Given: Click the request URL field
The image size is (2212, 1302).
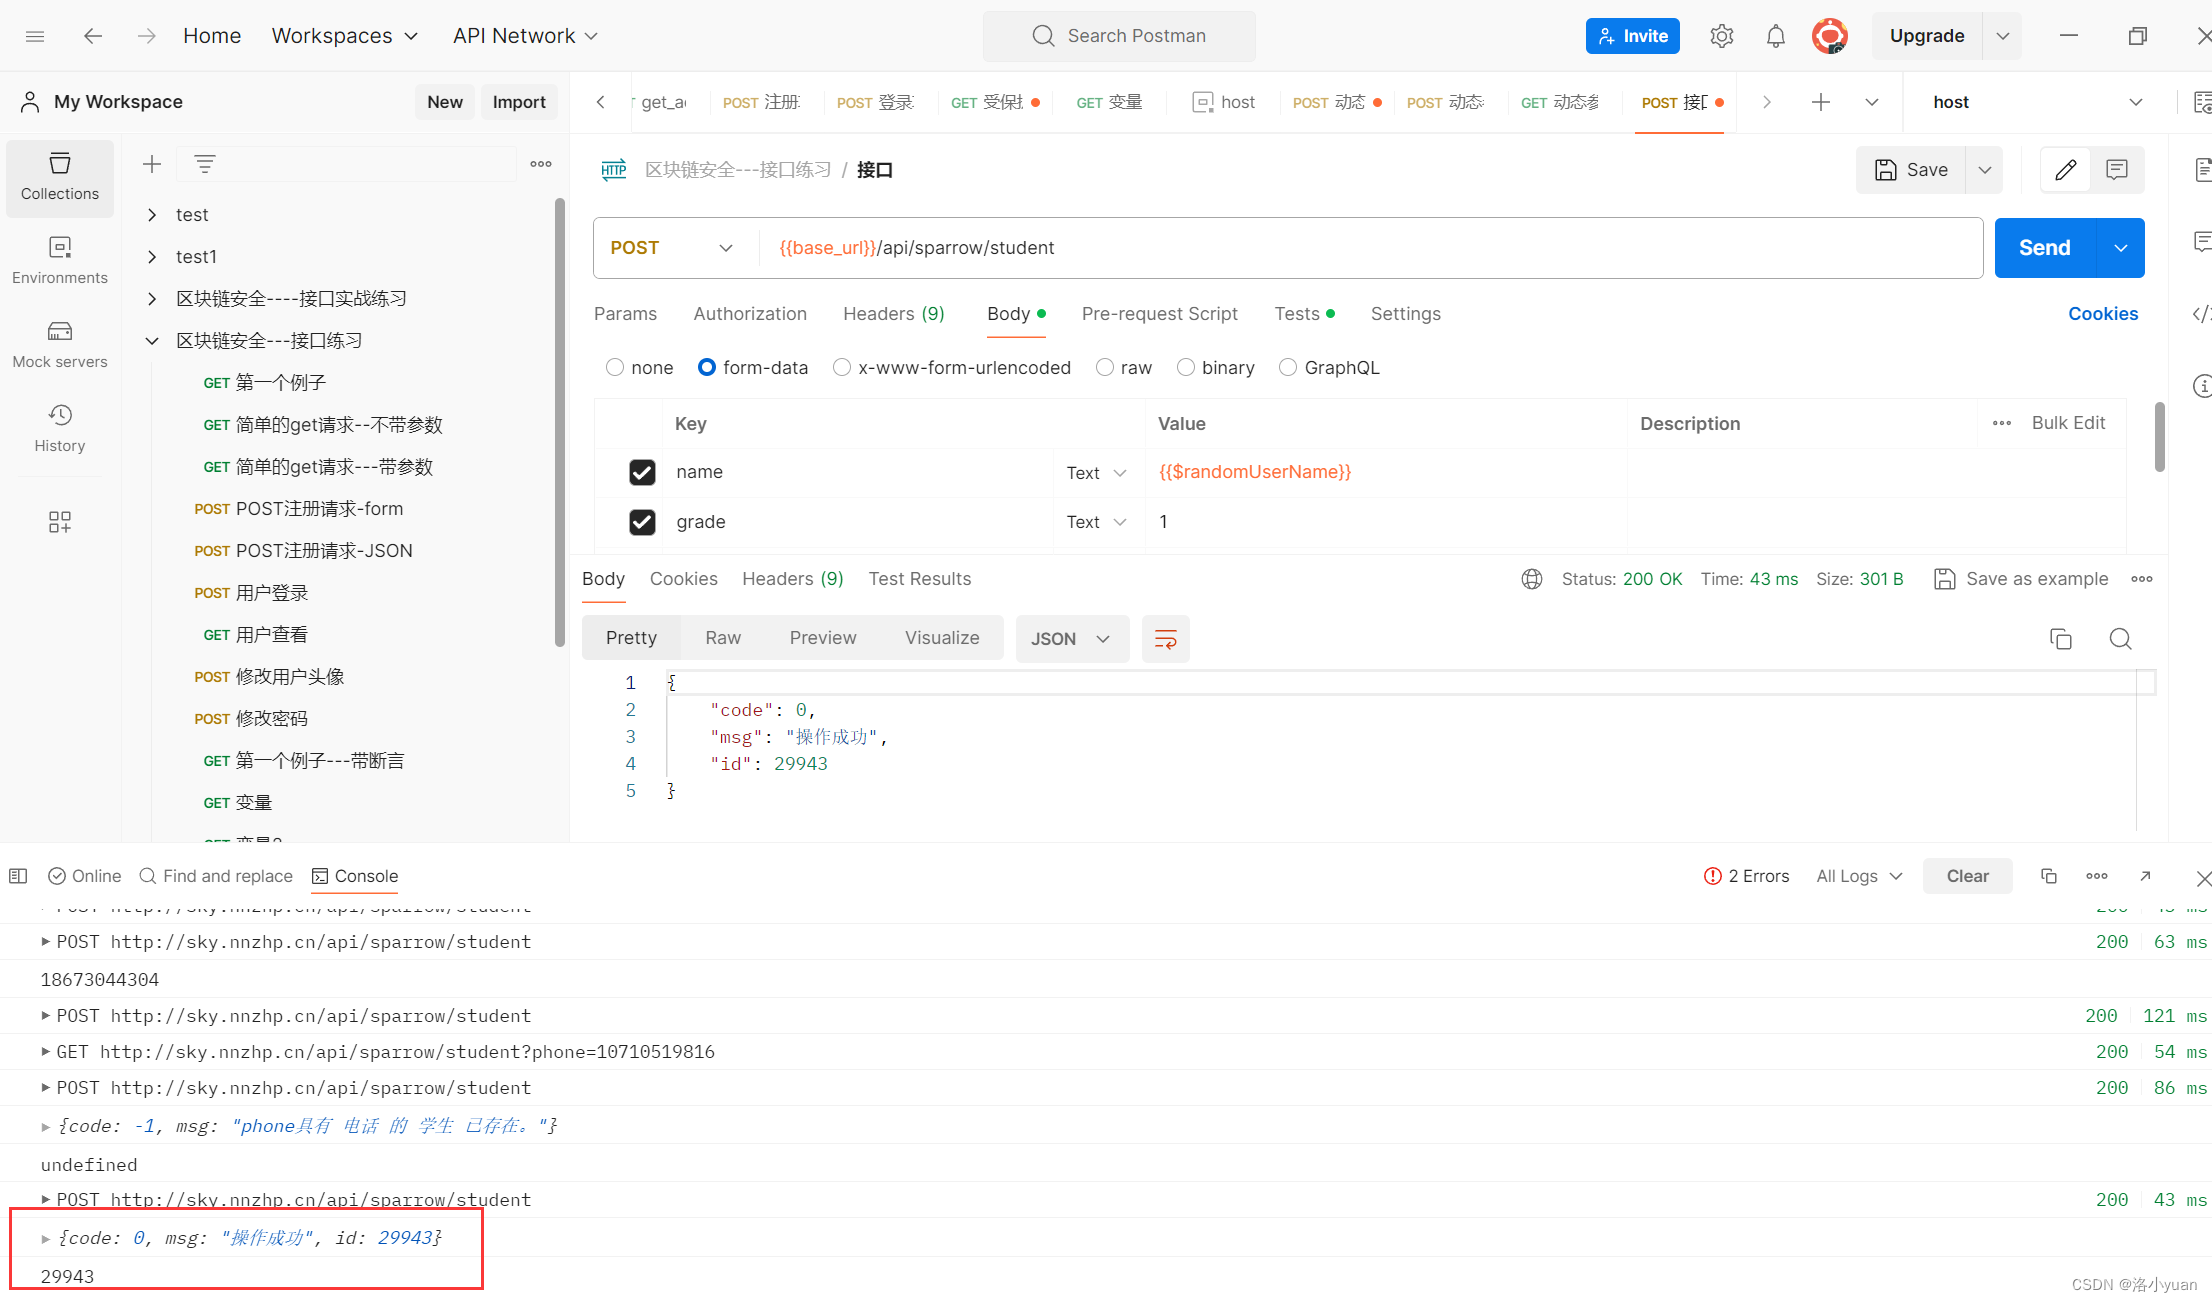Looking at the screenshot, I should 1369,248.
